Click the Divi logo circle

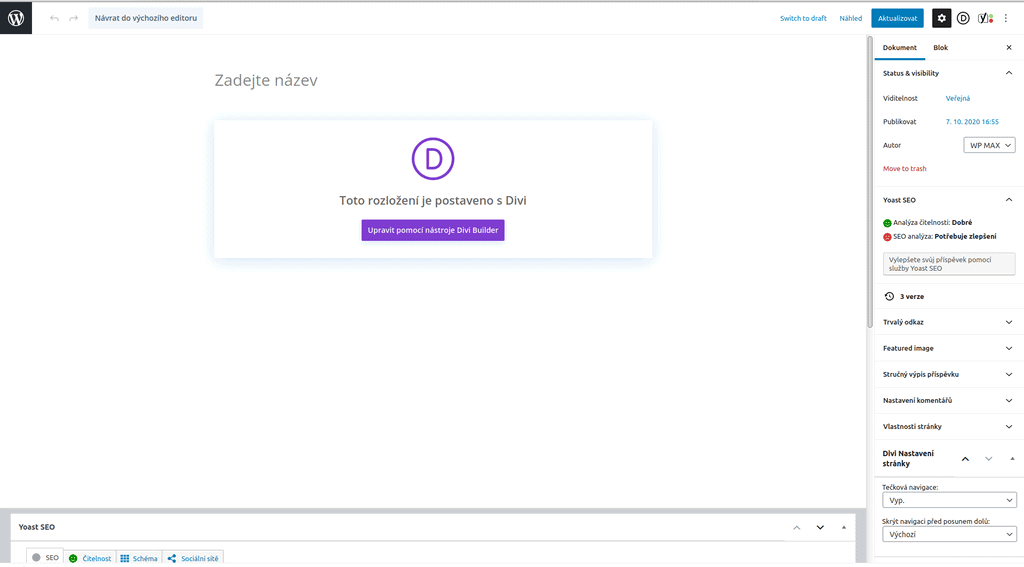pos(432,159)
